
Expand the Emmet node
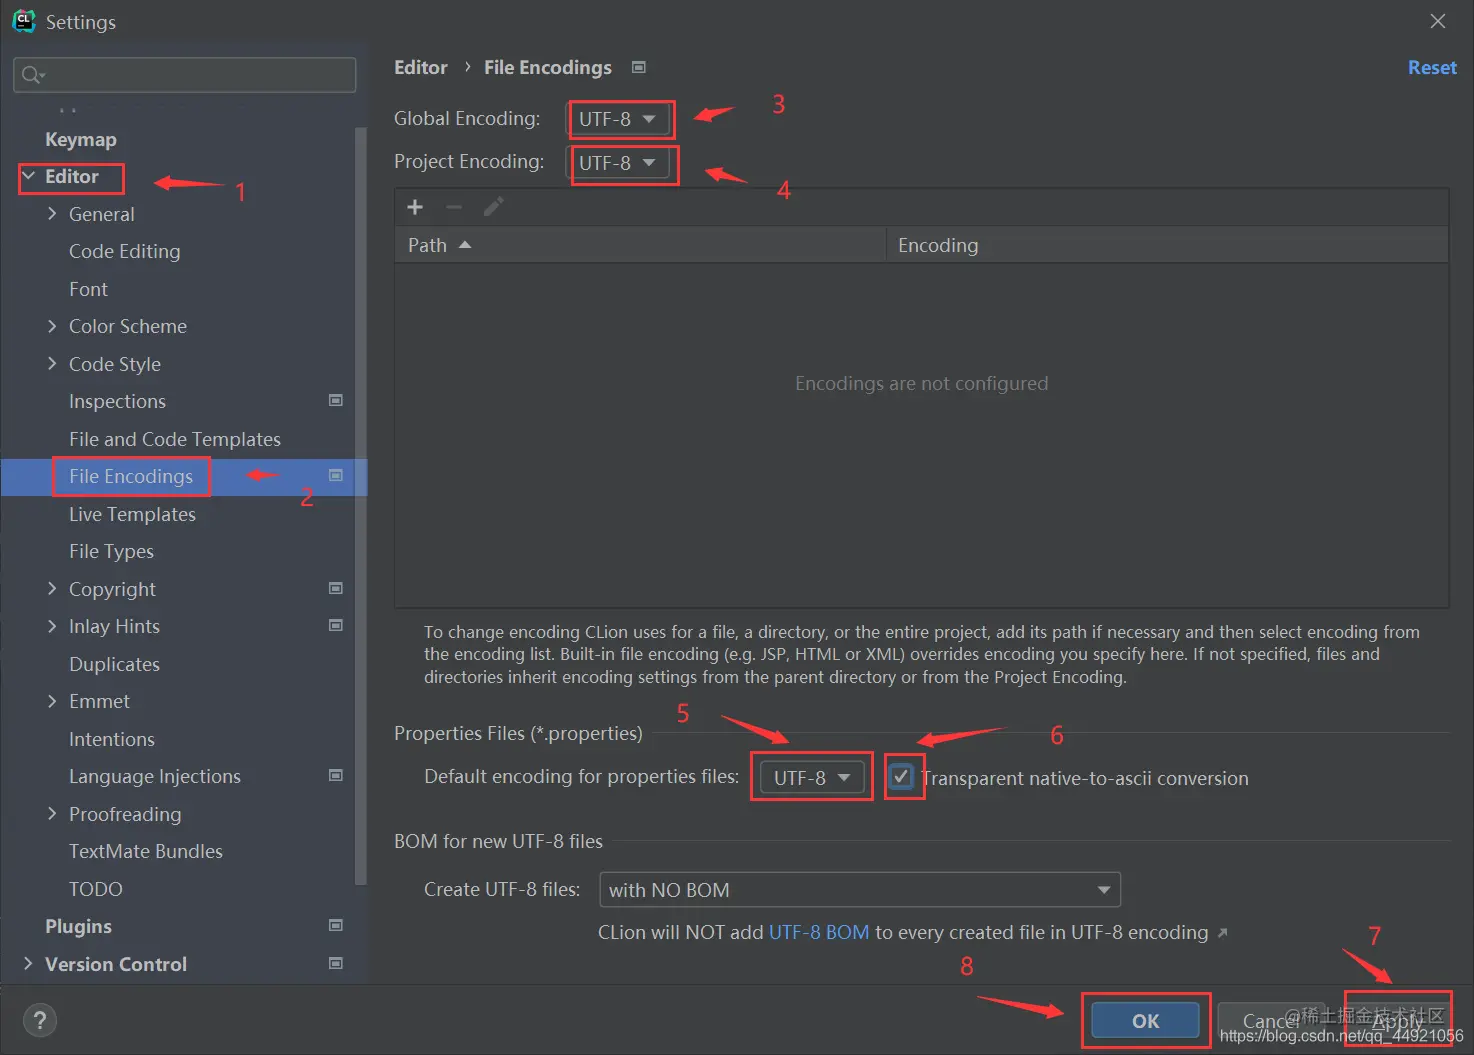pos(52,701)
